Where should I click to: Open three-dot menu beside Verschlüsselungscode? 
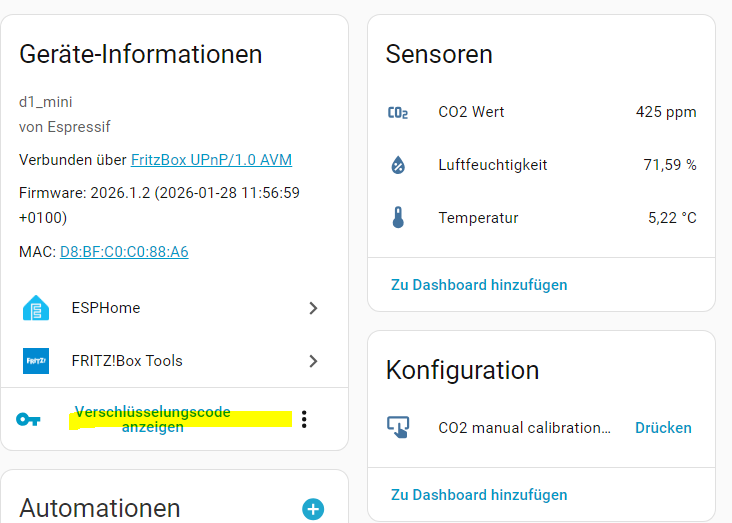(x=304, y=419)
